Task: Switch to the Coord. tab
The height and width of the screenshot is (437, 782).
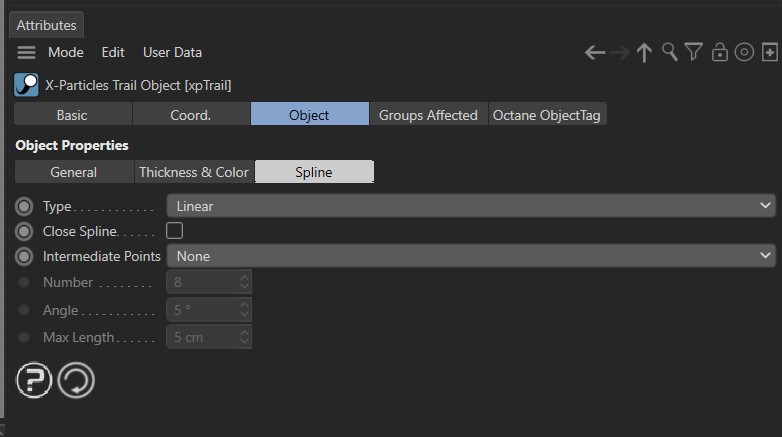Action: [x=191, y=115]
